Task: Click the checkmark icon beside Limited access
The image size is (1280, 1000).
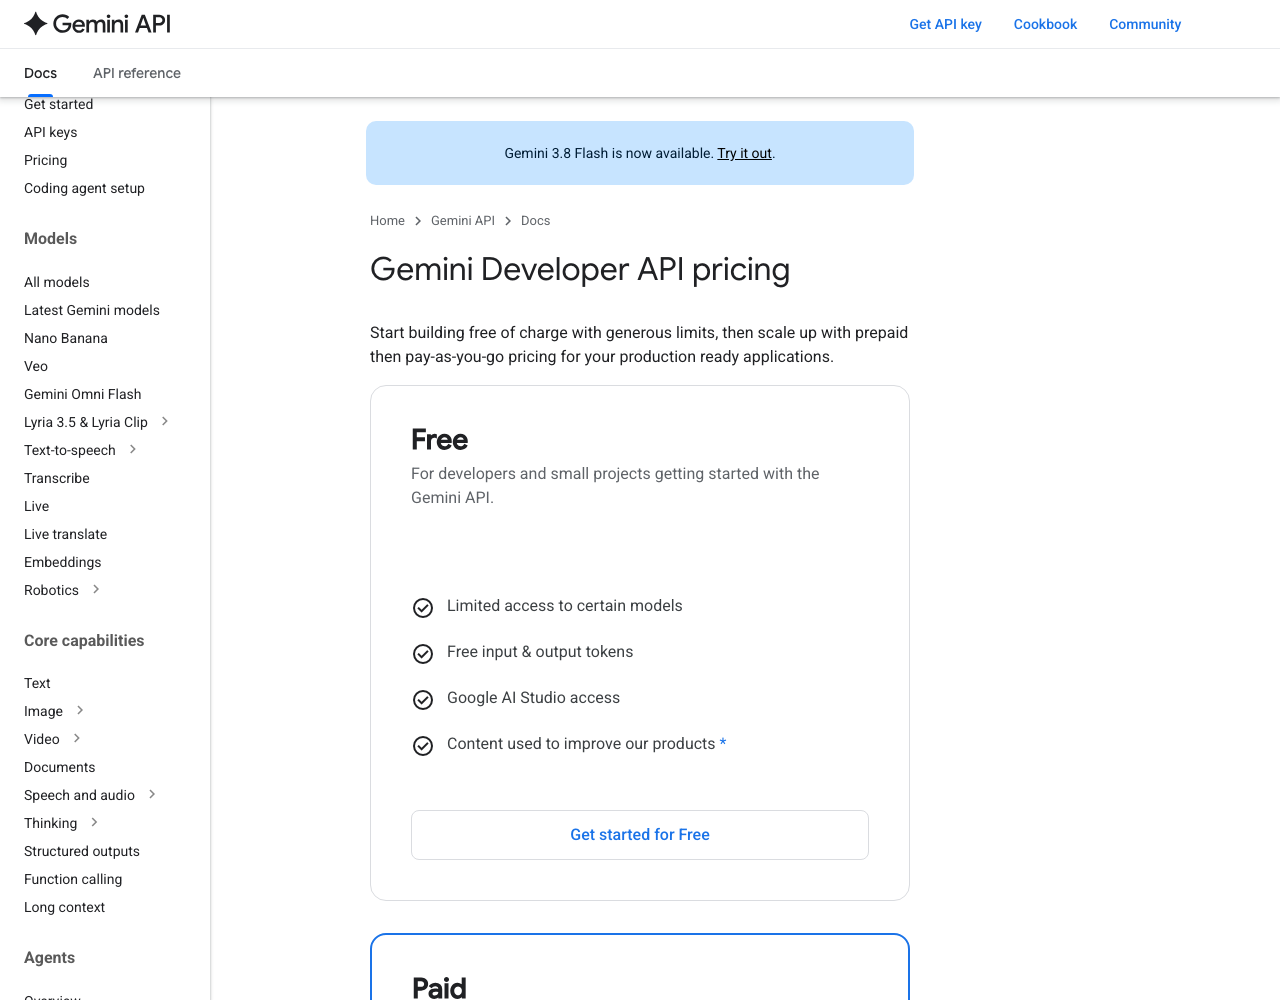Action: click(x=423, y=608)
